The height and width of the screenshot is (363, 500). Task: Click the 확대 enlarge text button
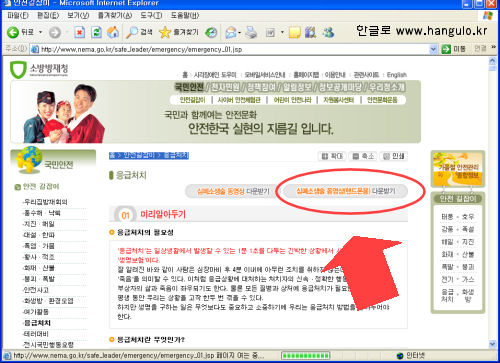tap(332, 156)
